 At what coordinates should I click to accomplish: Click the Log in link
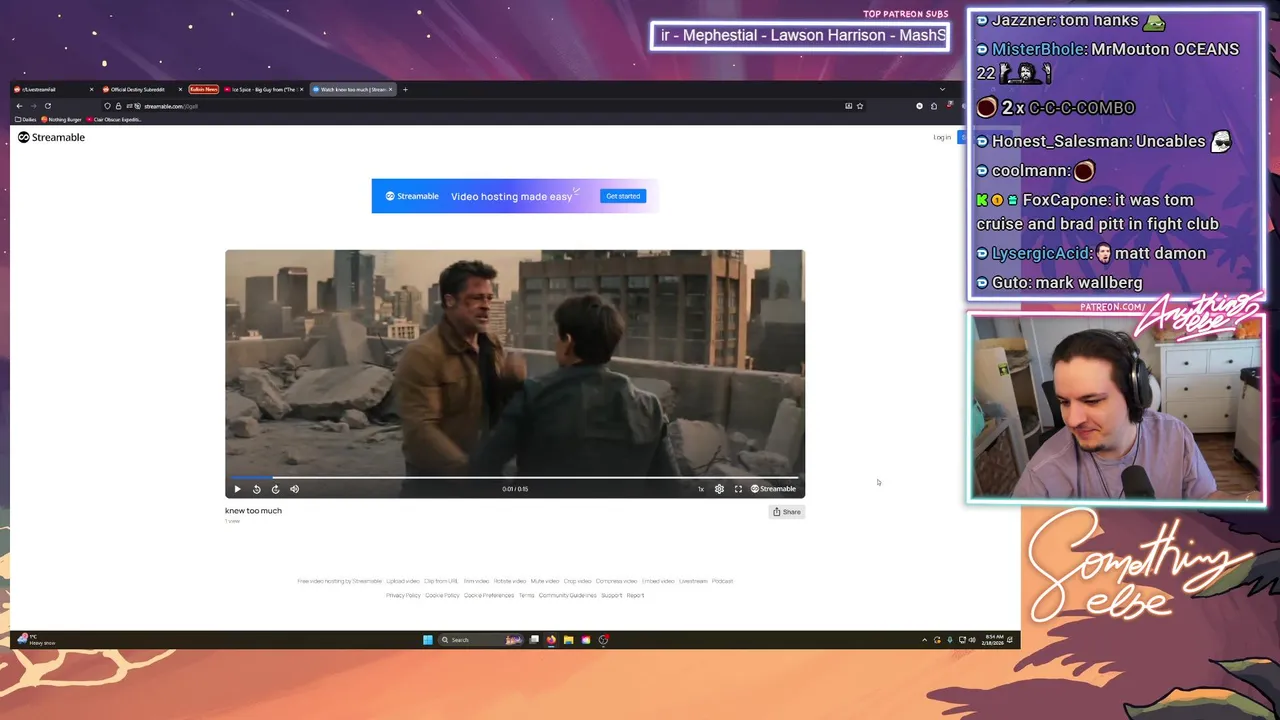(942, 137)
